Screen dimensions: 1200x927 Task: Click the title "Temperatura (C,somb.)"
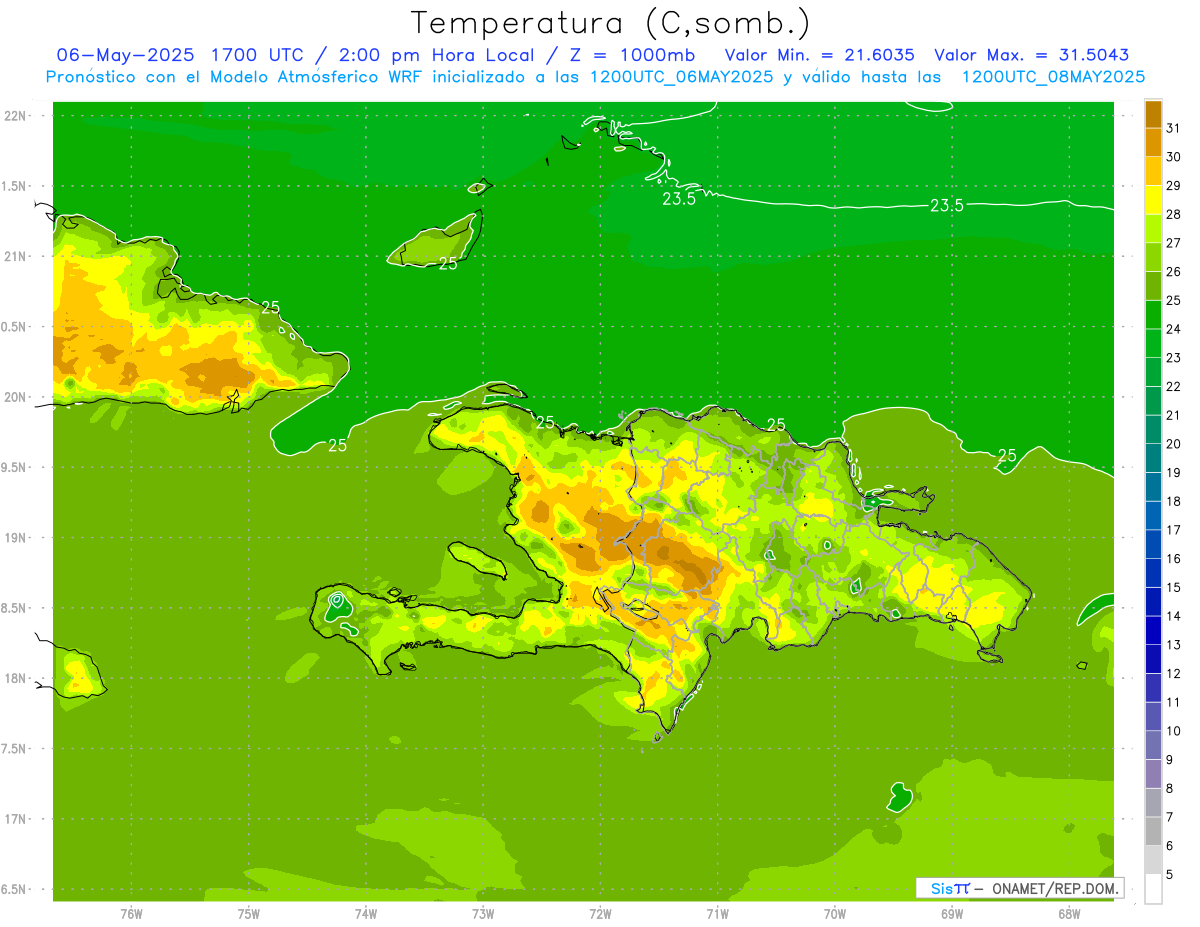(x=611, y=23)
